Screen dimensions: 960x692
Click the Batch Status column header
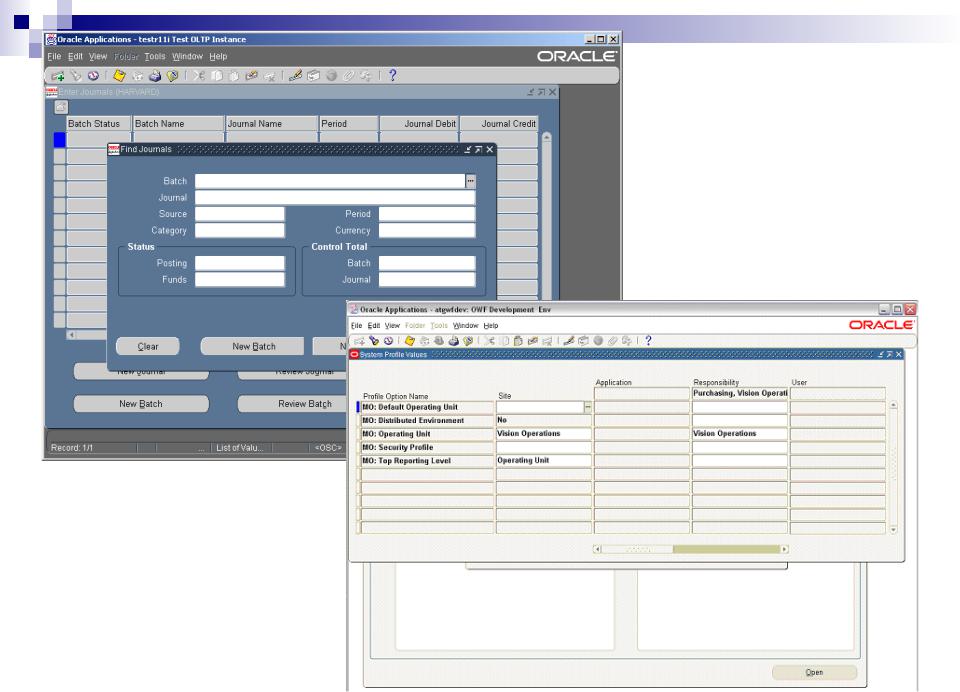click(98, 124)
